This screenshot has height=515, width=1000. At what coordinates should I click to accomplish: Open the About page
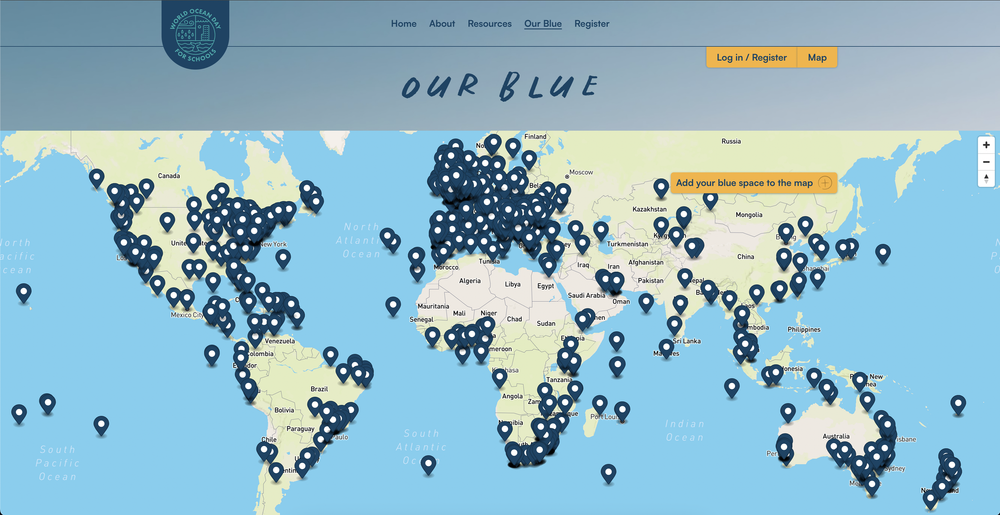pyautogui.click(x=442, y=24)
